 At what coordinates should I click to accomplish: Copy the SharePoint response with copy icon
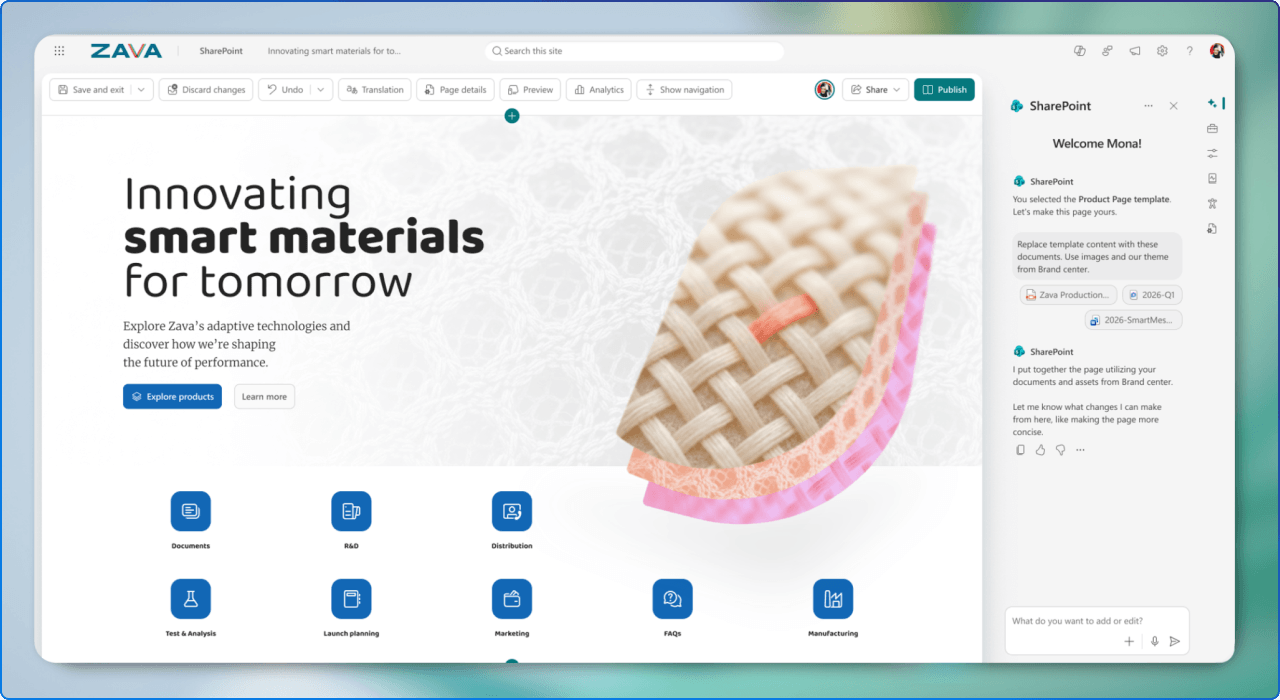(1020, 450)
